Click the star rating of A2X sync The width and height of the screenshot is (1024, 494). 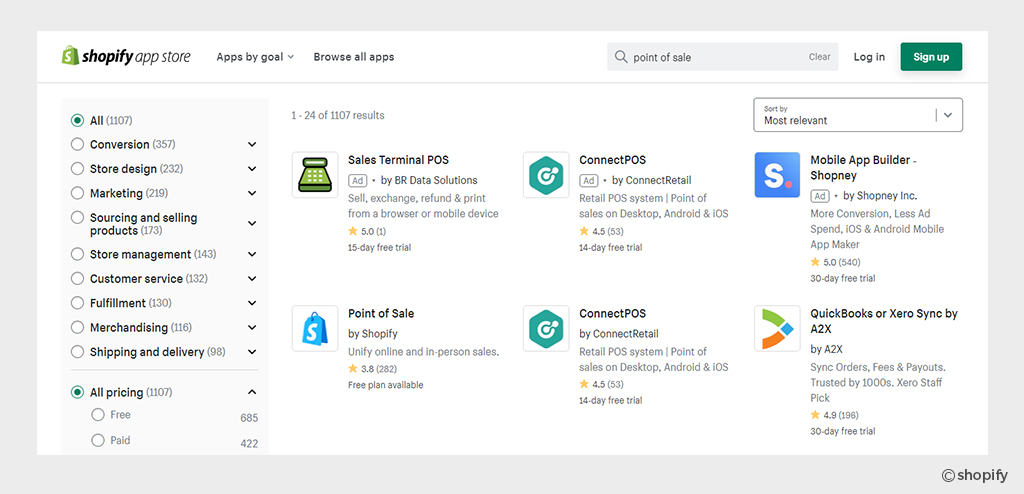click(x=835, y=415)
